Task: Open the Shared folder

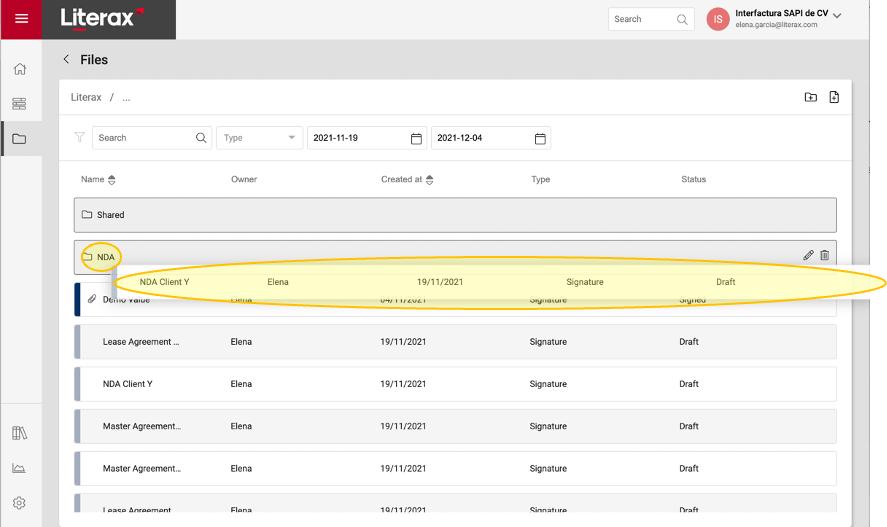Action: pos(455,215)
